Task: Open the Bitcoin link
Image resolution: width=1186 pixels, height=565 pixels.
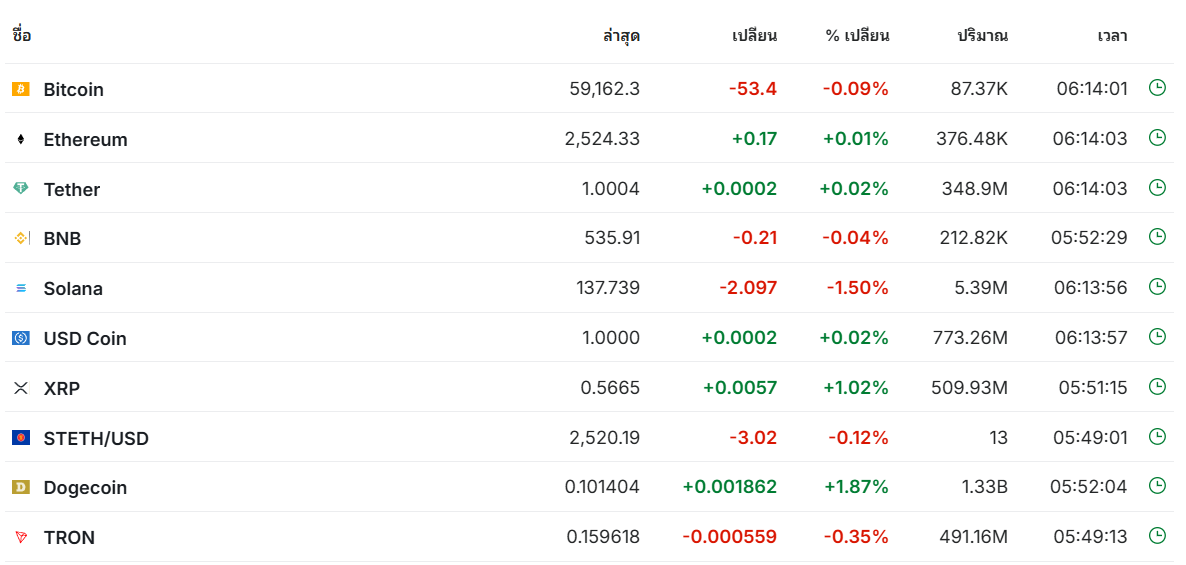Action: click(73, 90)
